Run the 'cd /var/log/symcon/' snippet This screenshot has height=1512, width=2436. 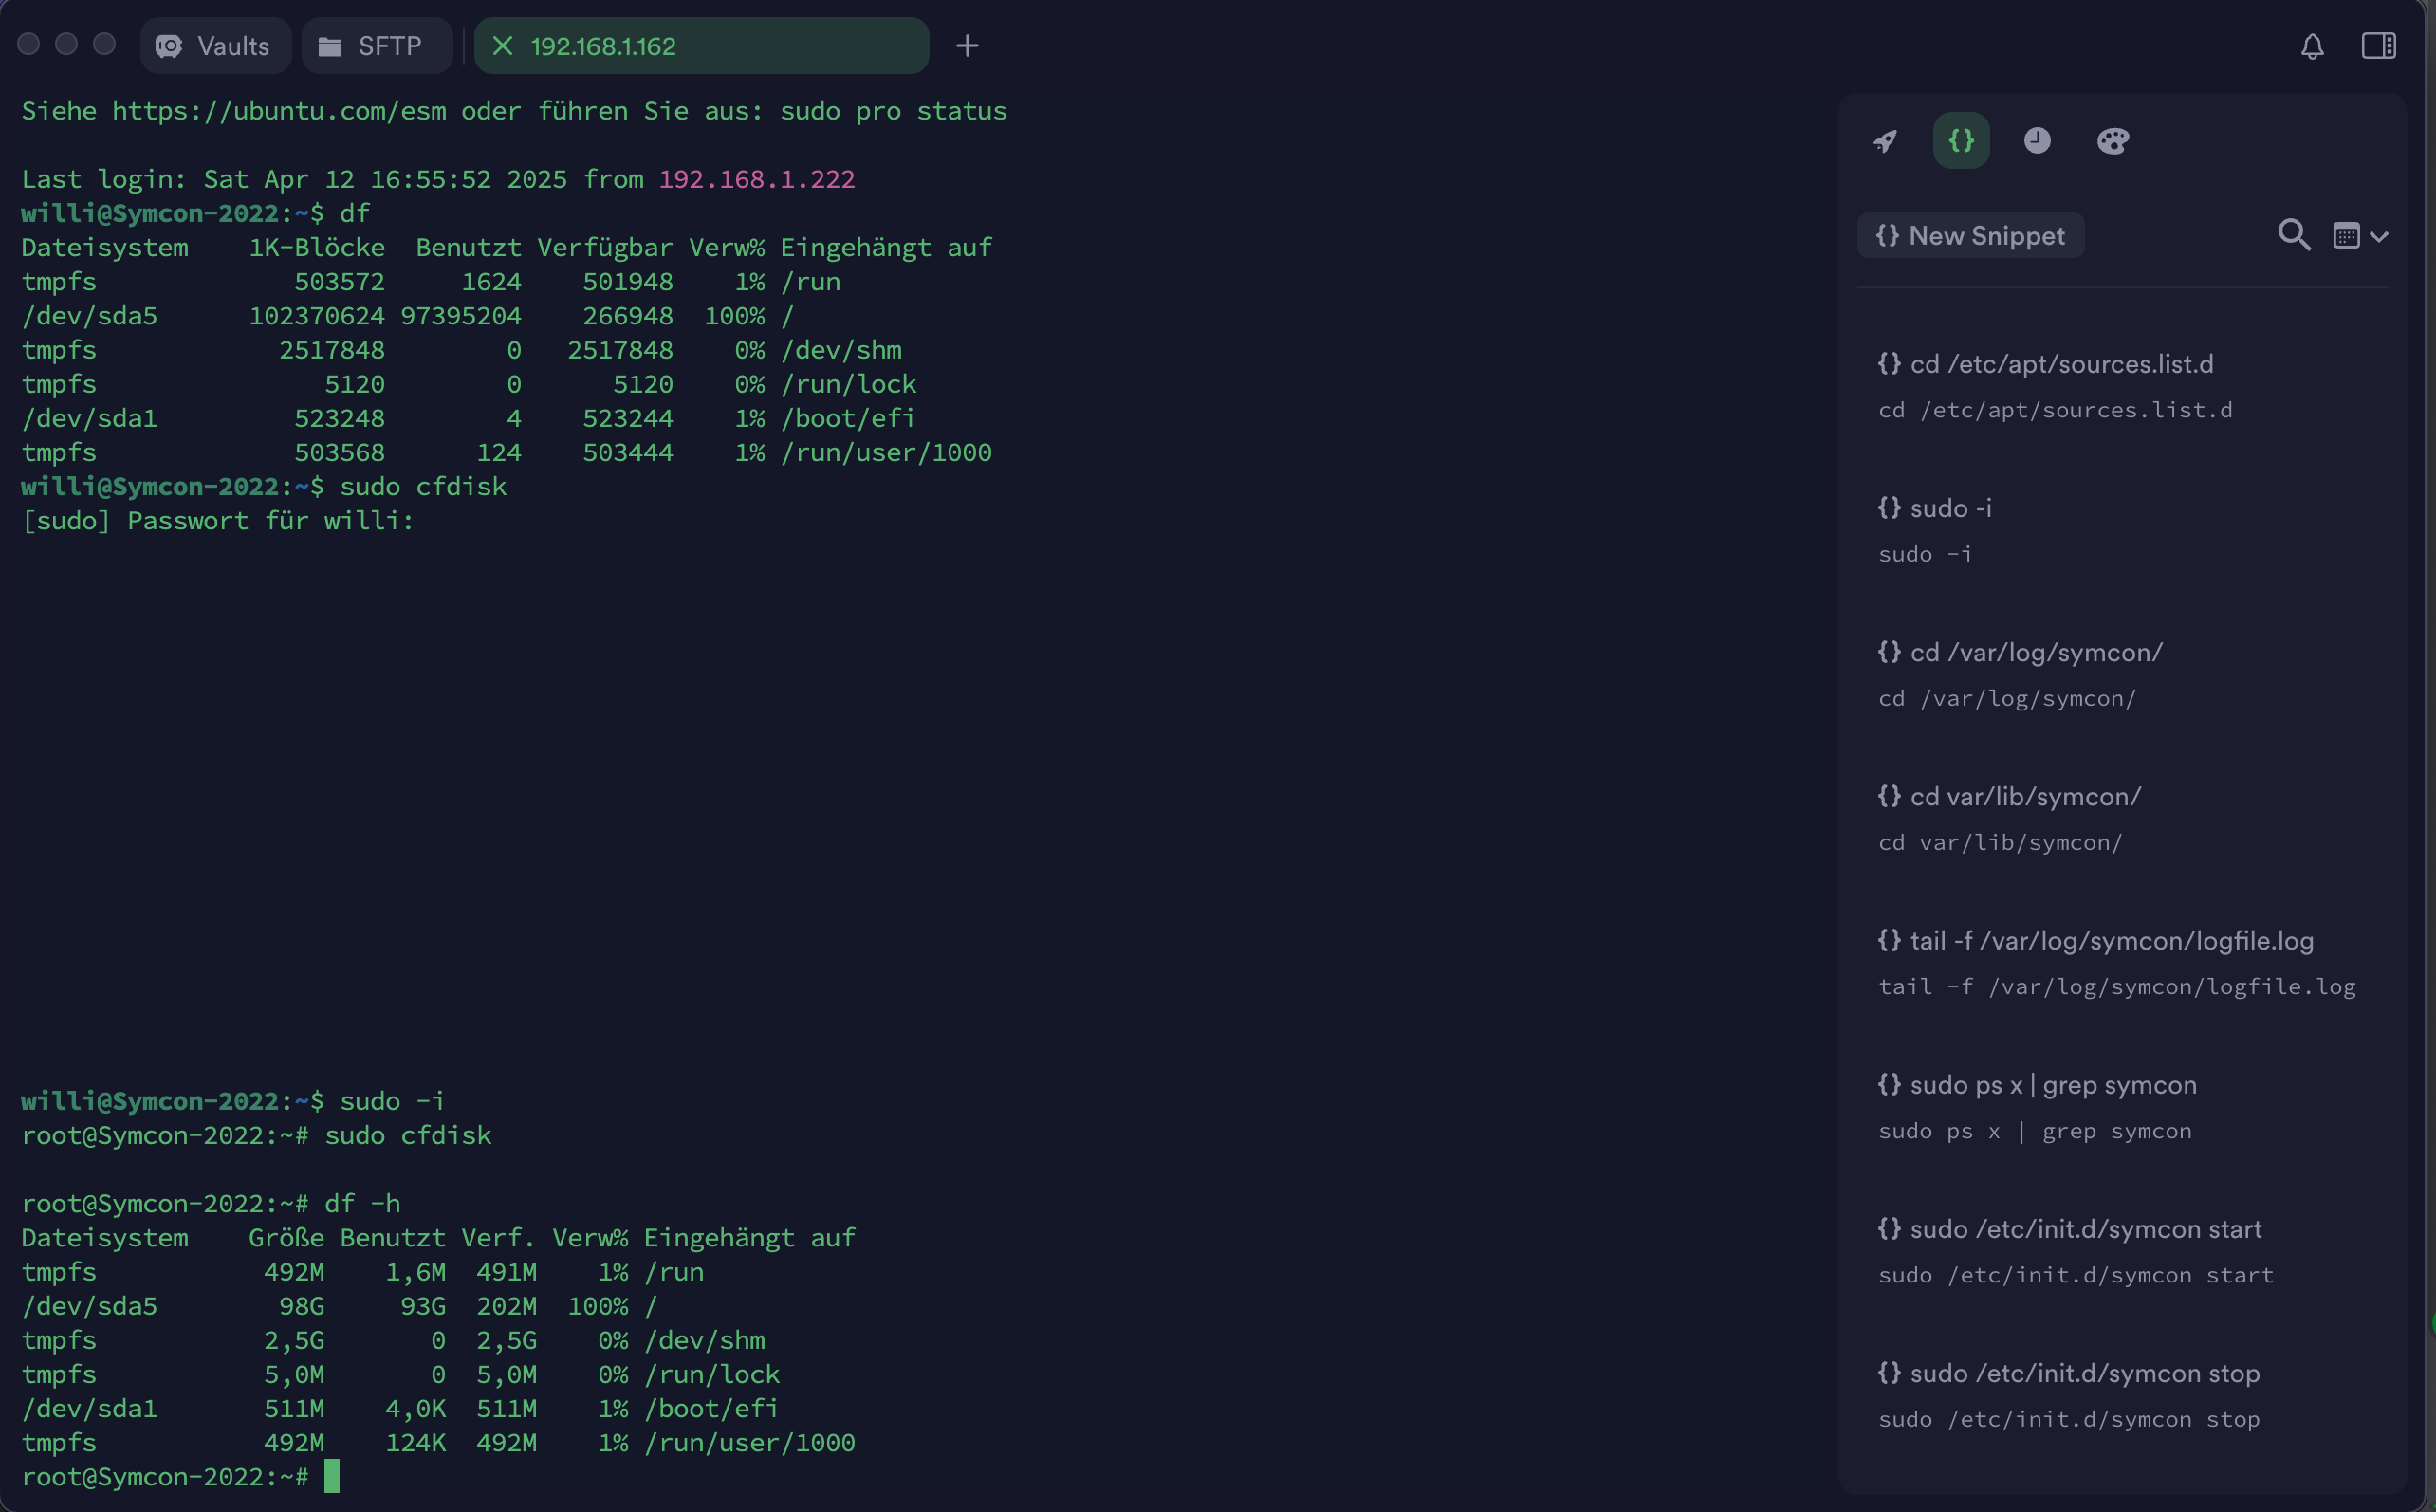2122,674
